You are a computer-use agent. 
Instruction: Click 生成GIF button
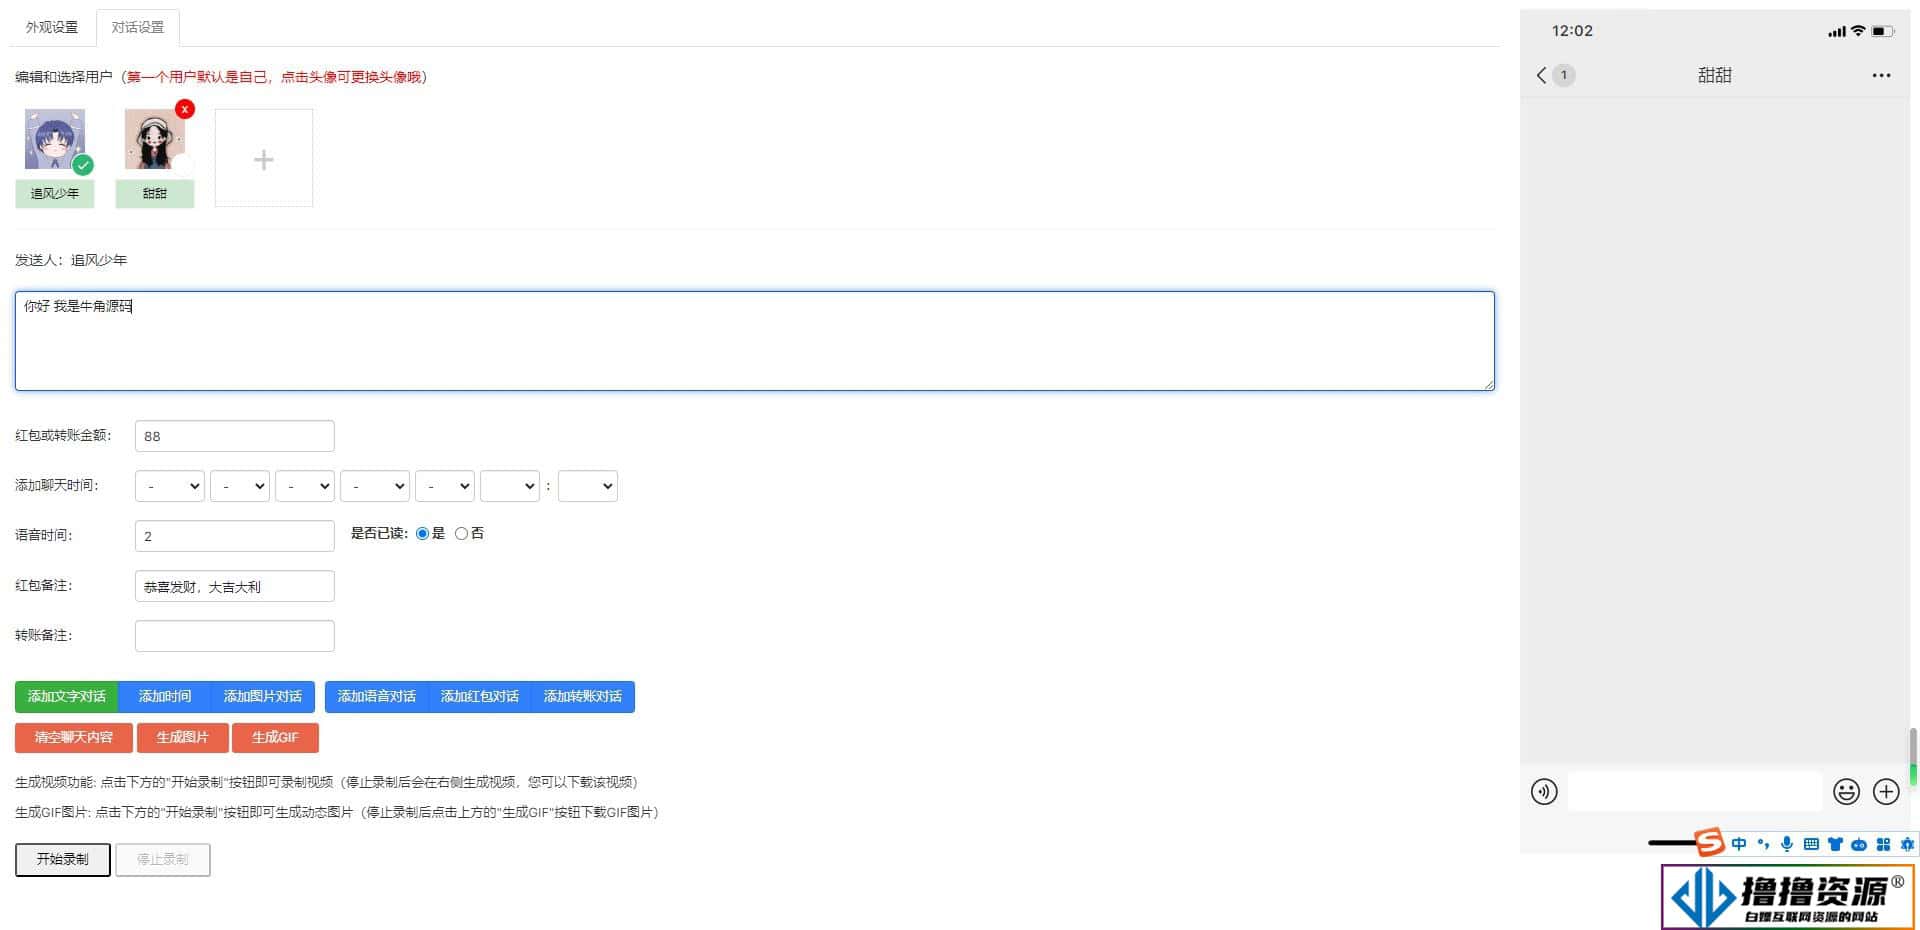275,738
